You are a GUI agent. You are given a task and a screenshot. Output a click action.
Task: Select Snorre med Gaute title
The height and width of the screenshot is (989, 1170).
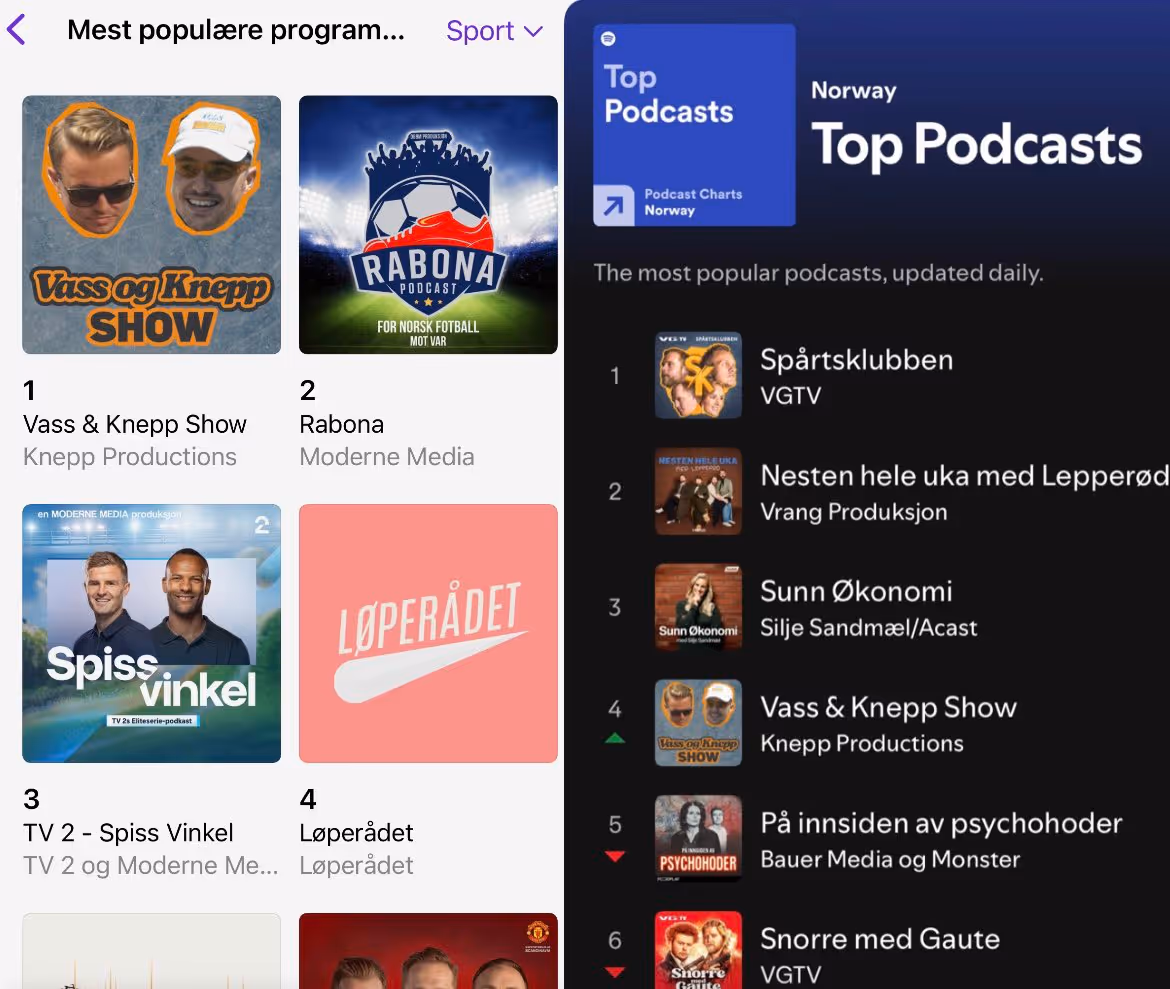880,939
